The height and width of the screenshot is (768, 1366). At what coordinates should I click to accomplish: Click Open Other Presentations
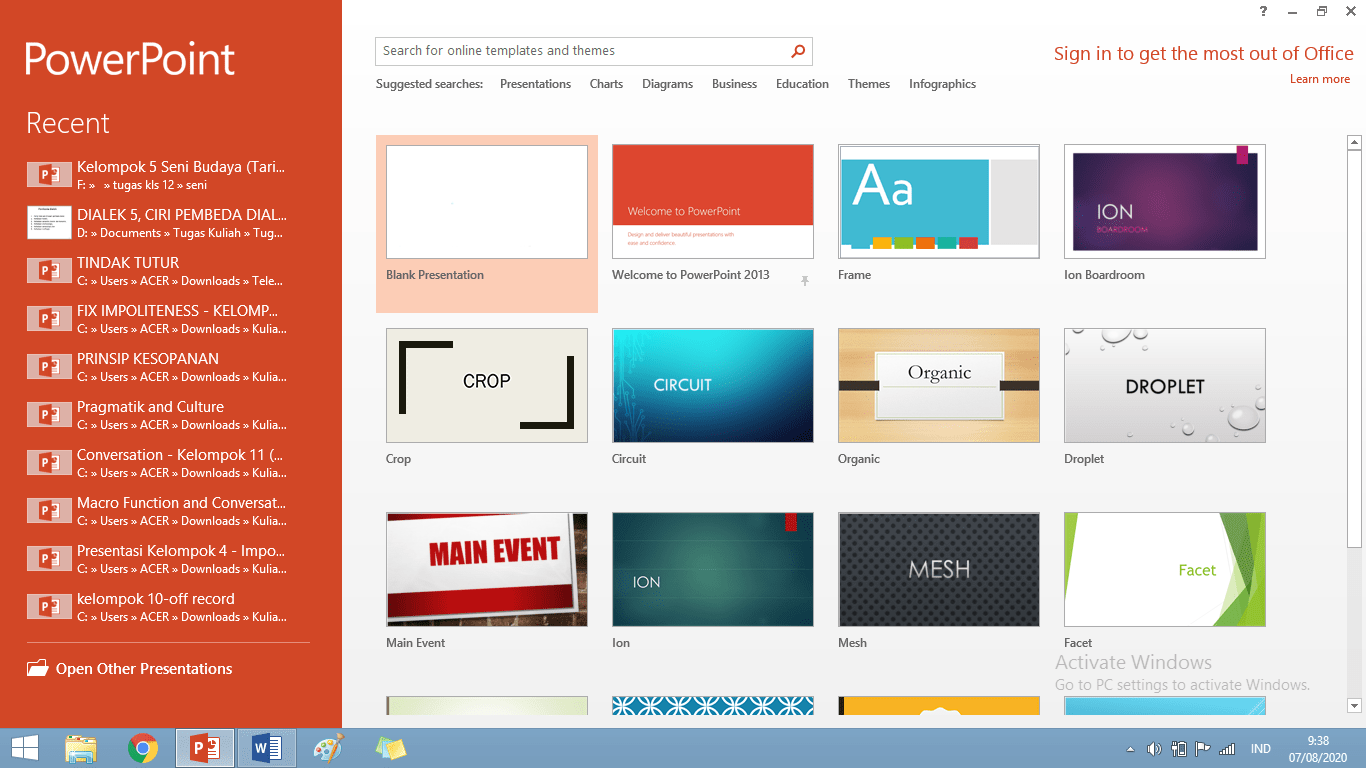tap(144, 669)
